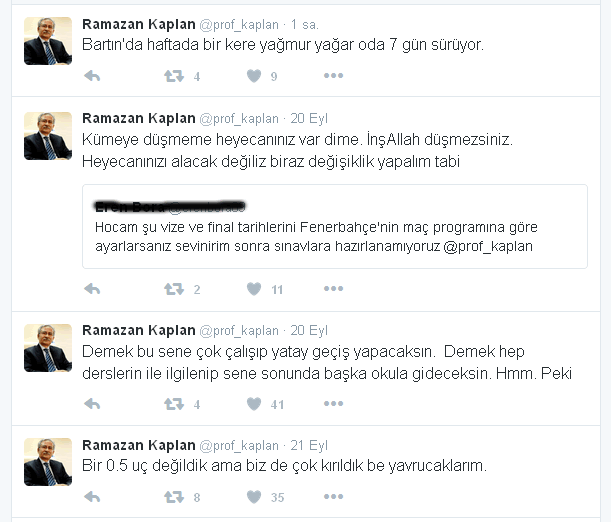
Task: Open more options on Kümeye düşmeme tweet
Action: 334,289
